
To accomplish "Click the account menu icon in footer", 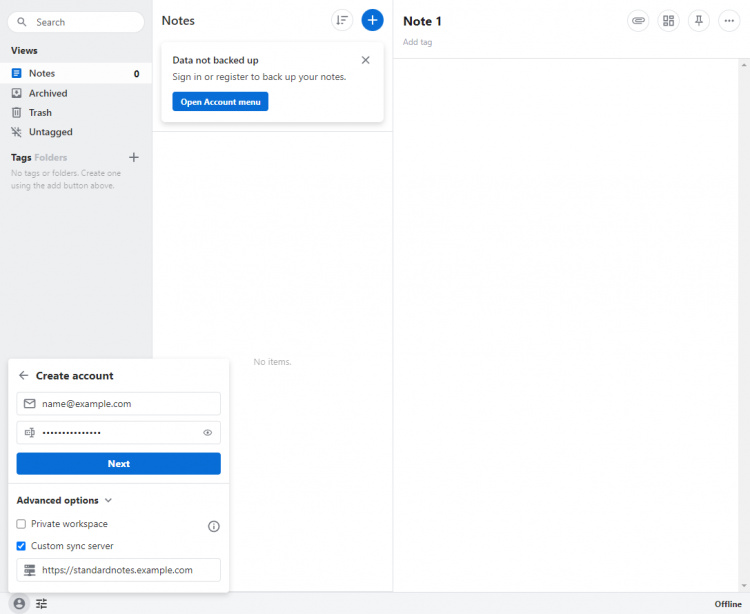I will tap(19, 603).
